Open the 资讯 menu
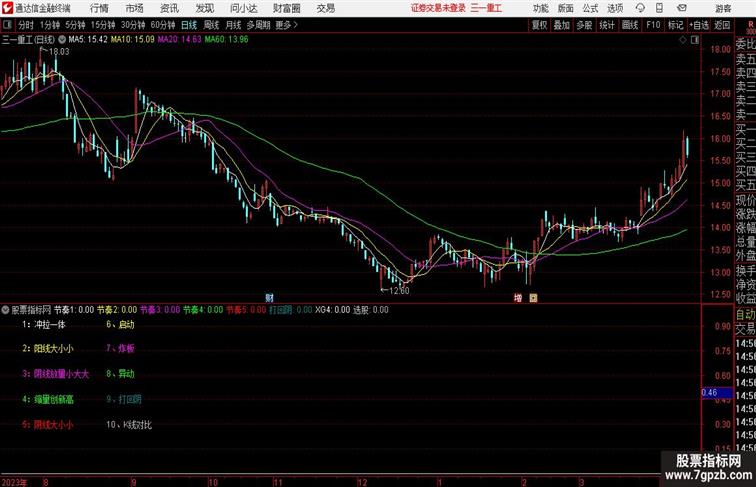 tap(169, 8)
